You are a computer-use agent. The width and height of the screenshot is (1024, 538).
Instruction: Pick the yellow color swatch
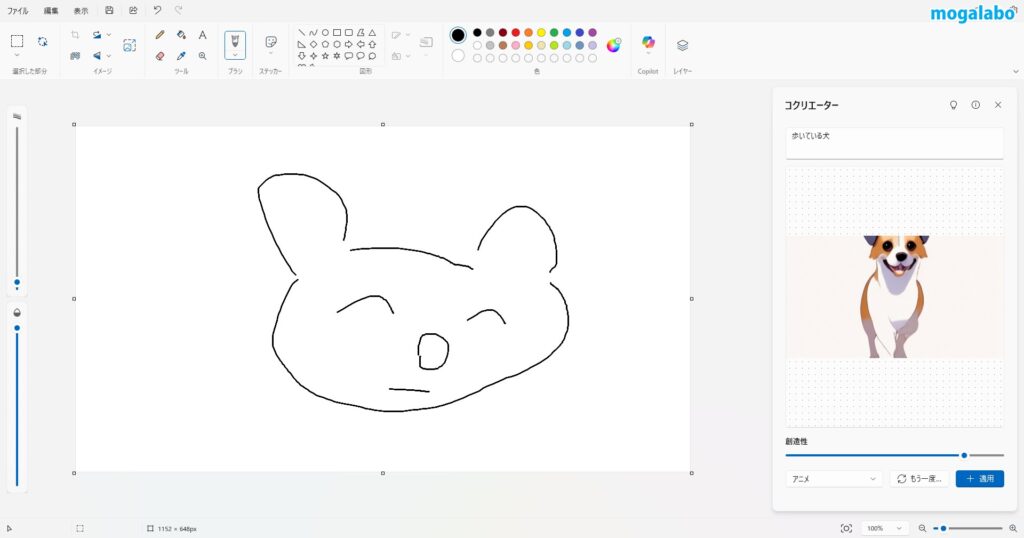coord(541,33)
